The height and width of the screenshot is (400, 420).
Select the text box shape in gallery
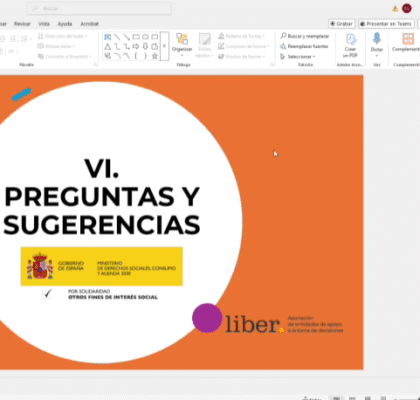coord(108,37)
